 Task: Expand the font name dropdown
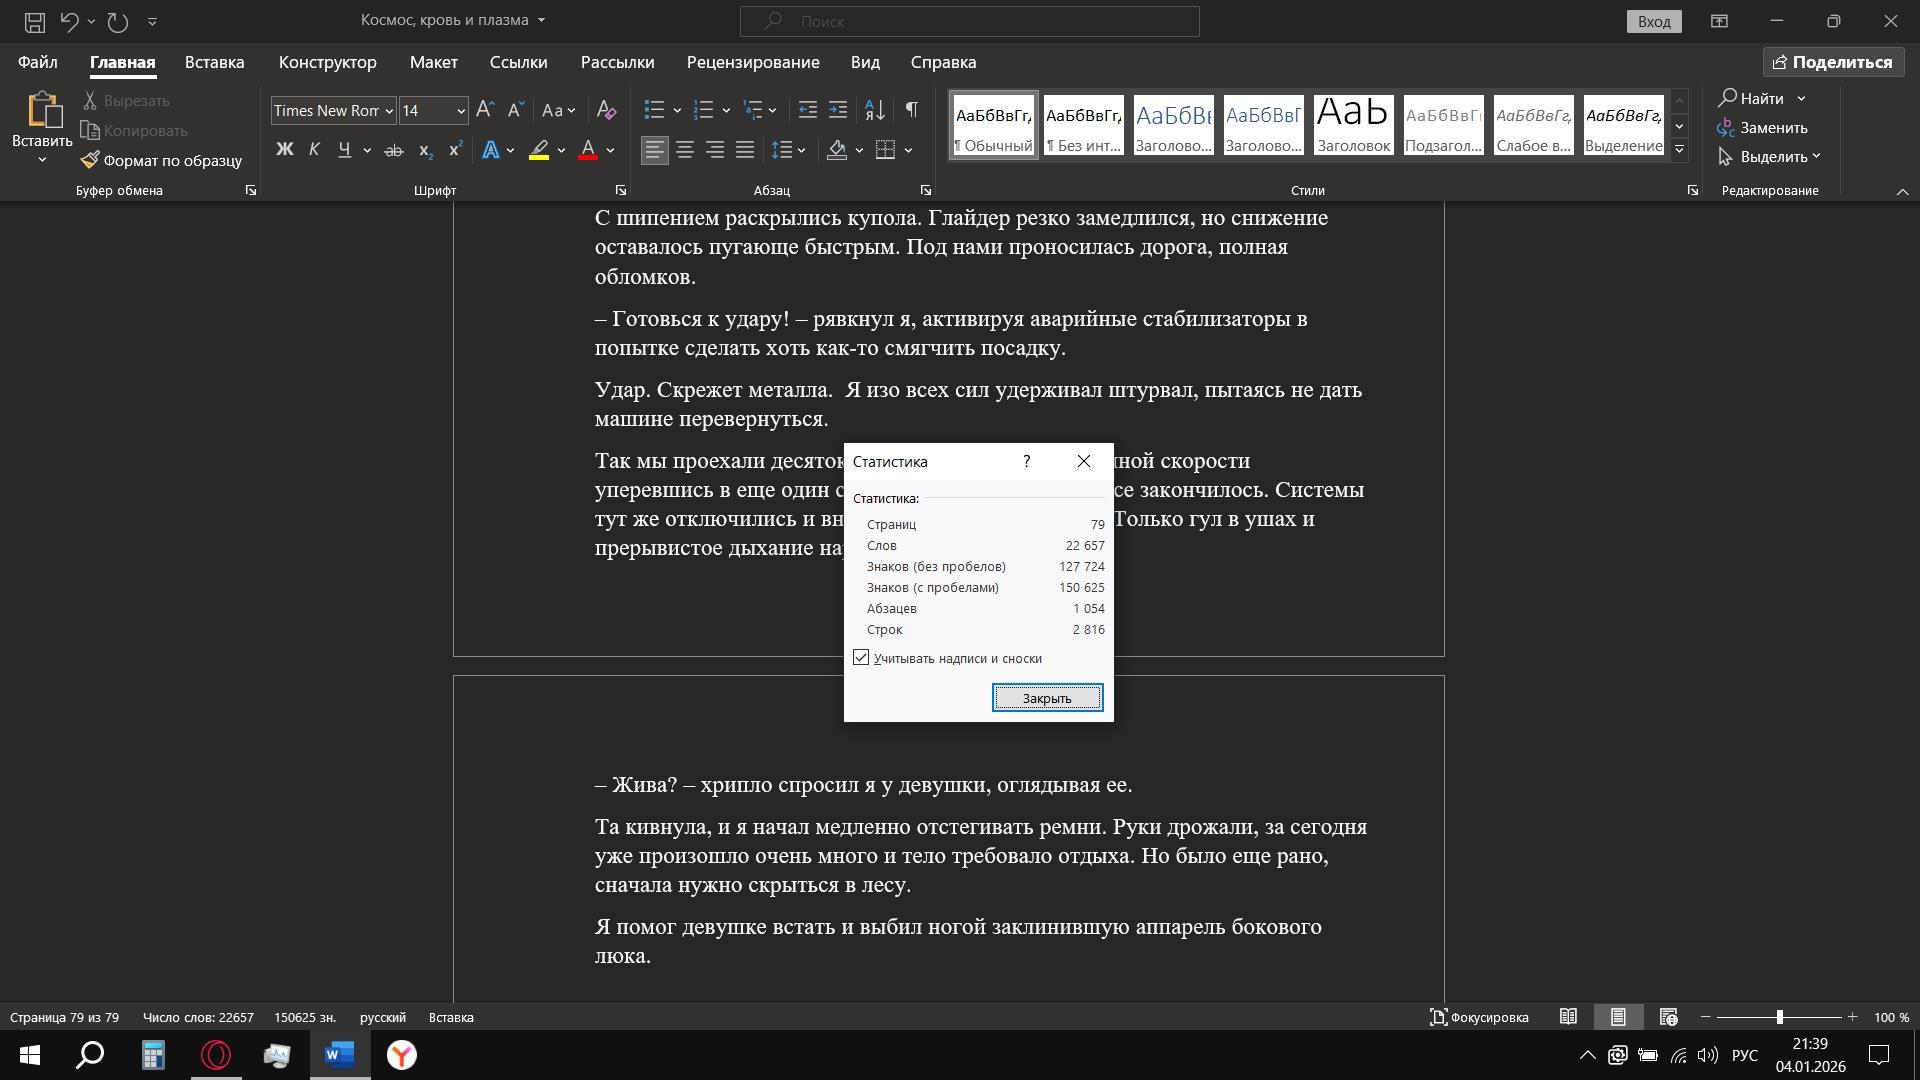(389, 111)
